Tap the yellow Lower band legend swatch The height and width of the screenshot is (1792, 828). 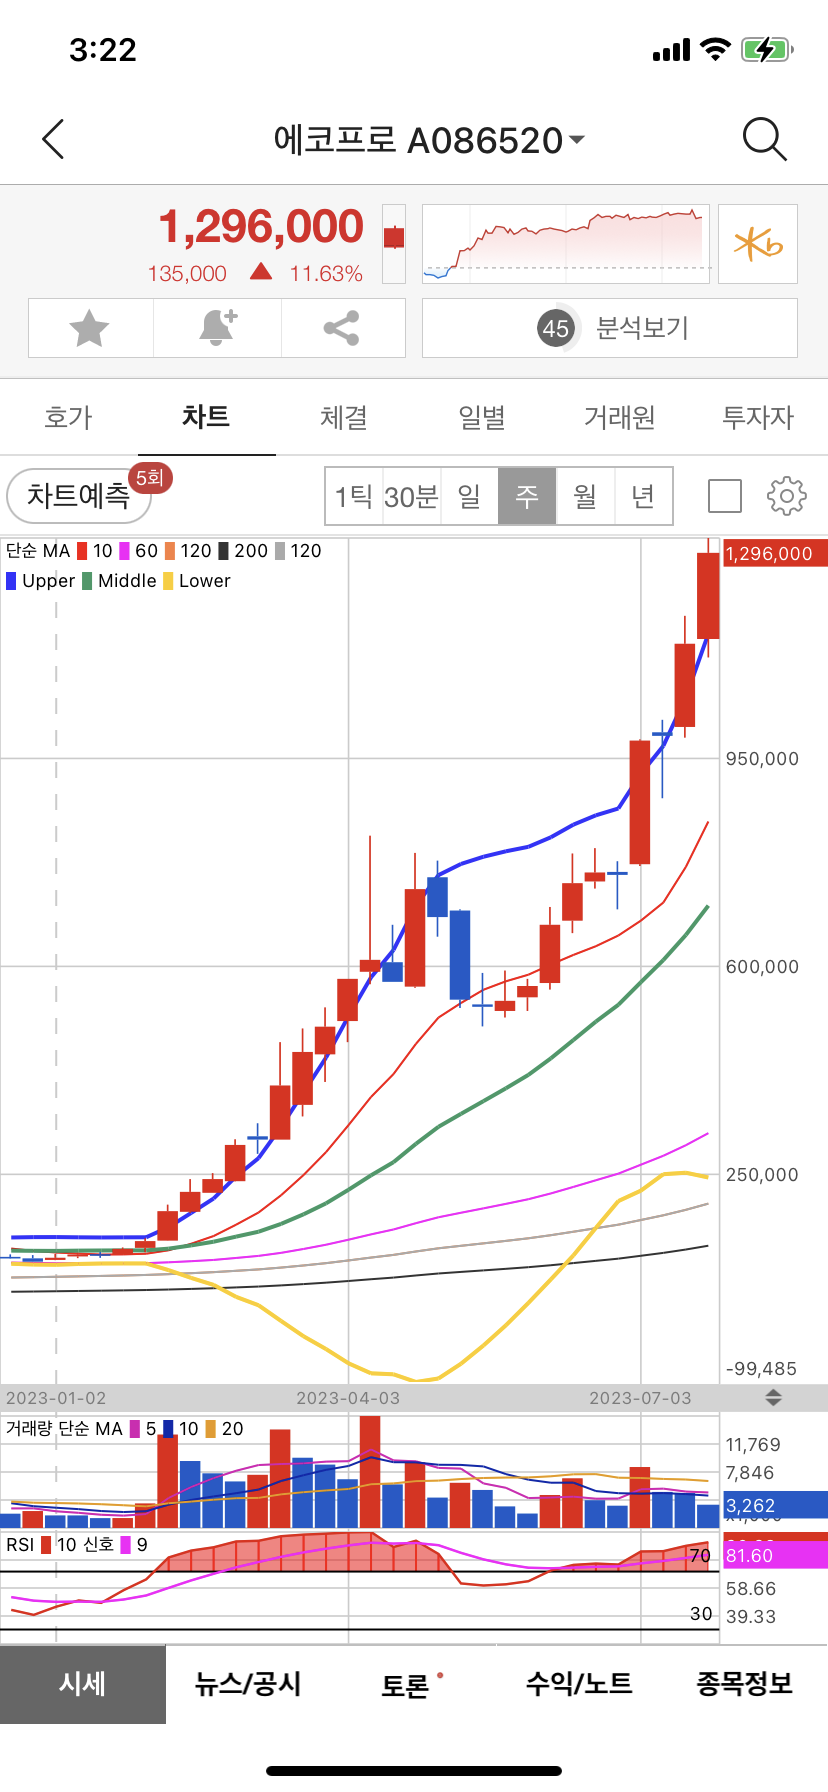(x=168, y=581)
